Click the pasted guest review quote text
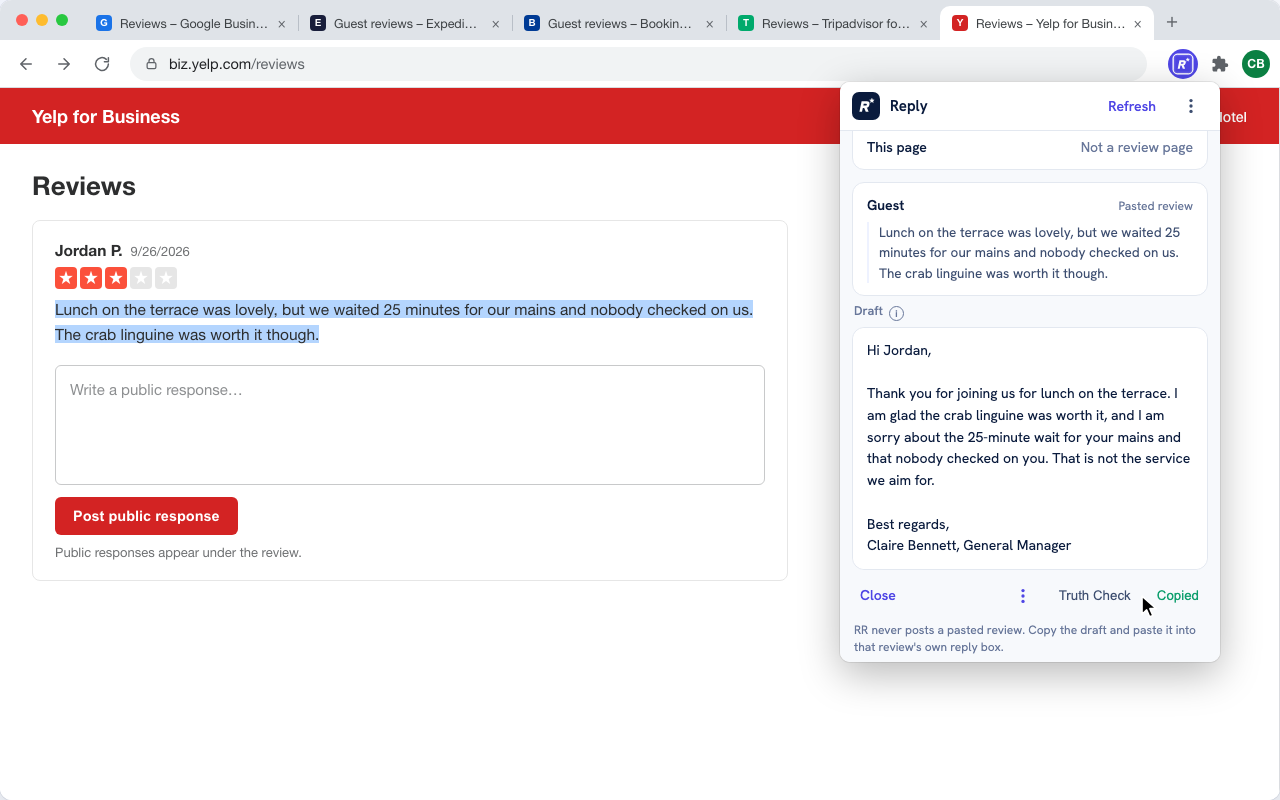This screenshot has height=800, width=1280. click(1030, 253)
